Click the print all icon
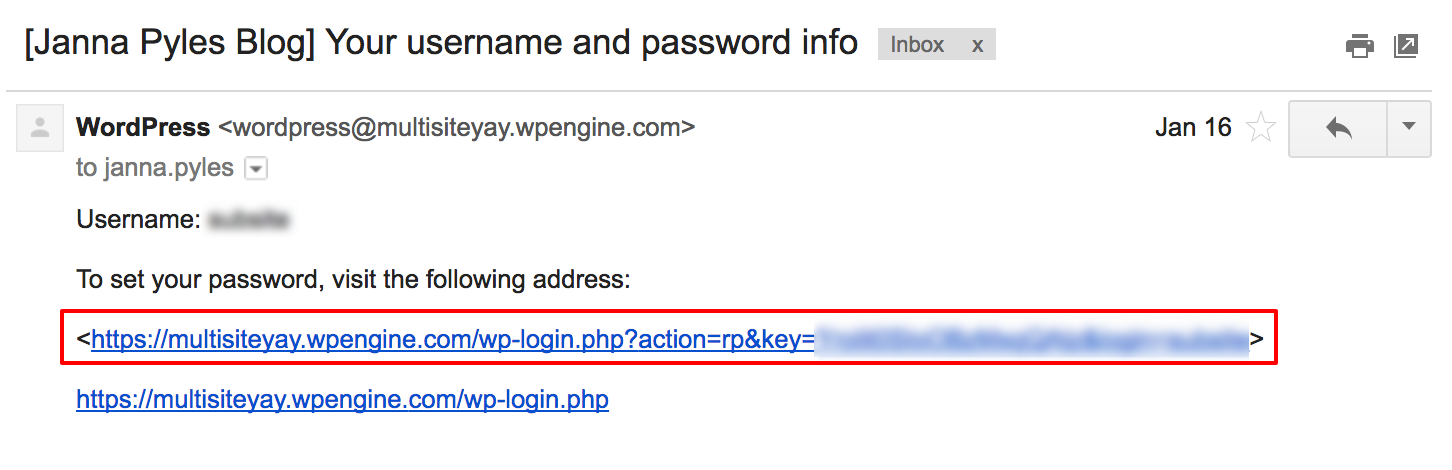Image resolution: width=1452 pixels, height=470 pixels. point(1358,46)
